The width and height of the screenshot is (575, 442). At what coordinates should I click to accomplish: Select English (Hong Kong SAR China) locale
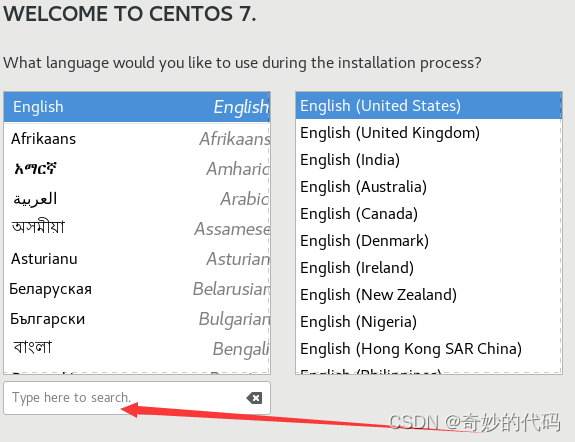click(x=428, y=348)
